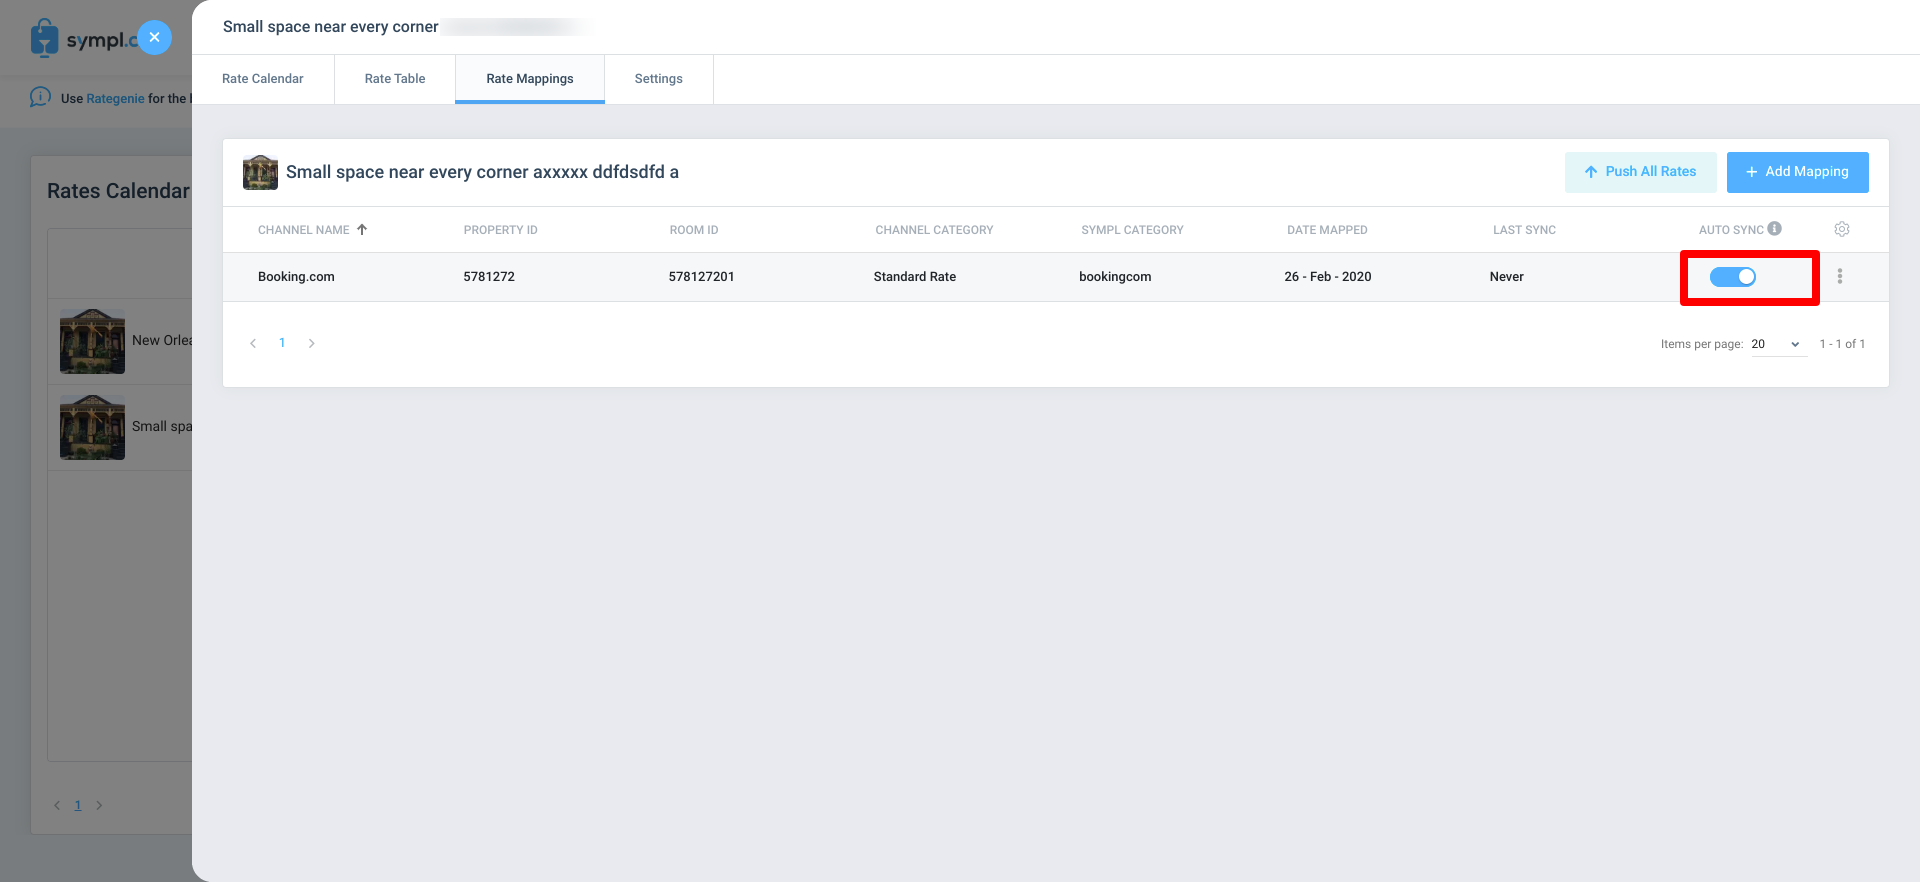Click the 1 - 1 of 1 range text
Viewport: 1920px width, 882px height.
point(1842,344)
